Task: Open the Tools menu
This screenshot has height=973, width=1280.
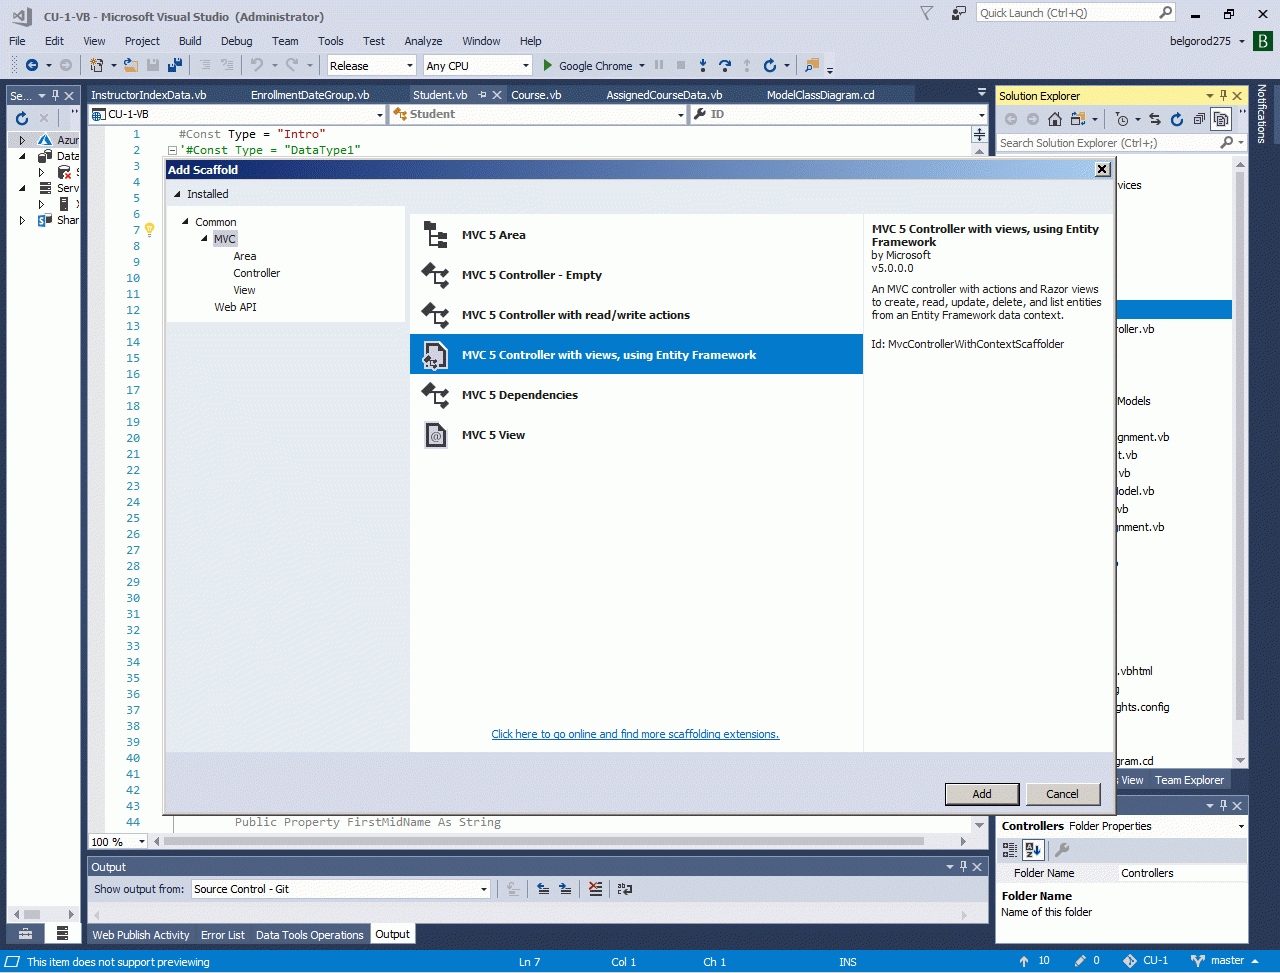Action: (x=331, y=41)
